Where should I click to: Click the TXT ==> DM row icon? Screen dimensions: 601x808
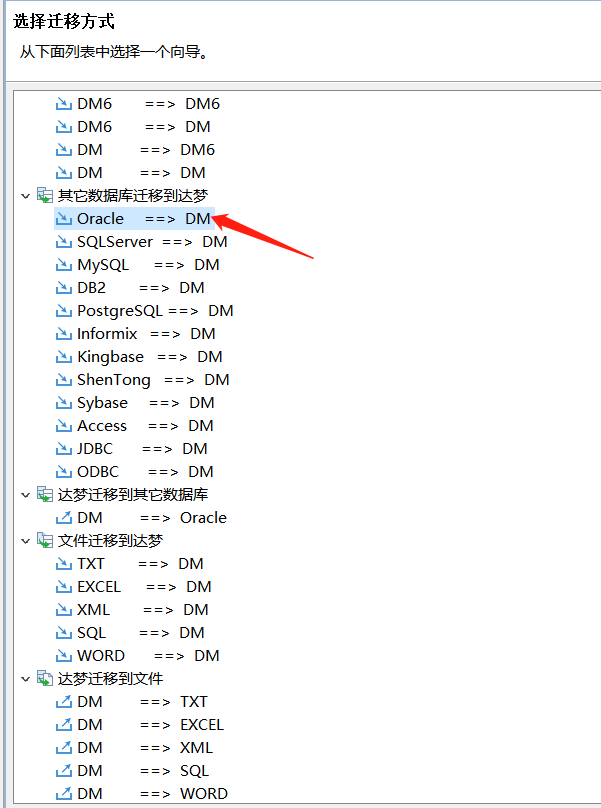63,564
